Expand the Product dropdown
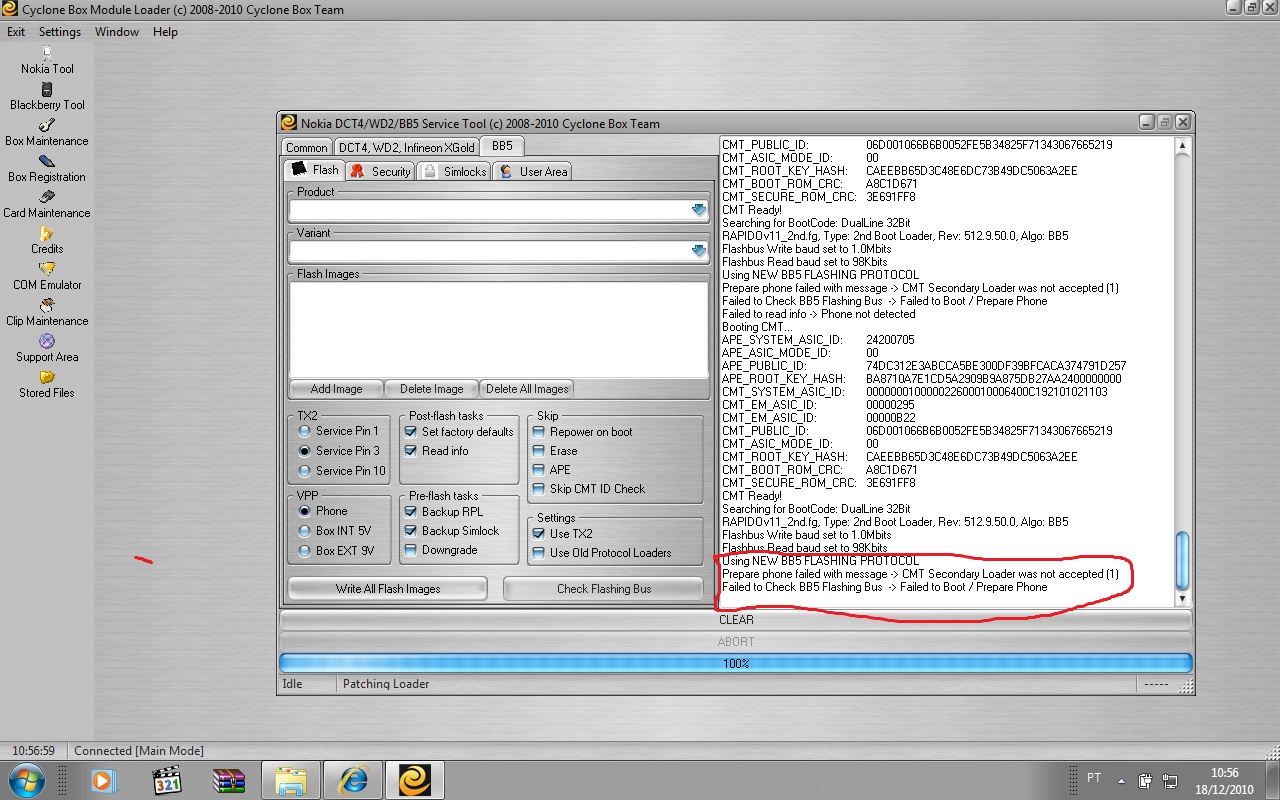 (699, 210)
